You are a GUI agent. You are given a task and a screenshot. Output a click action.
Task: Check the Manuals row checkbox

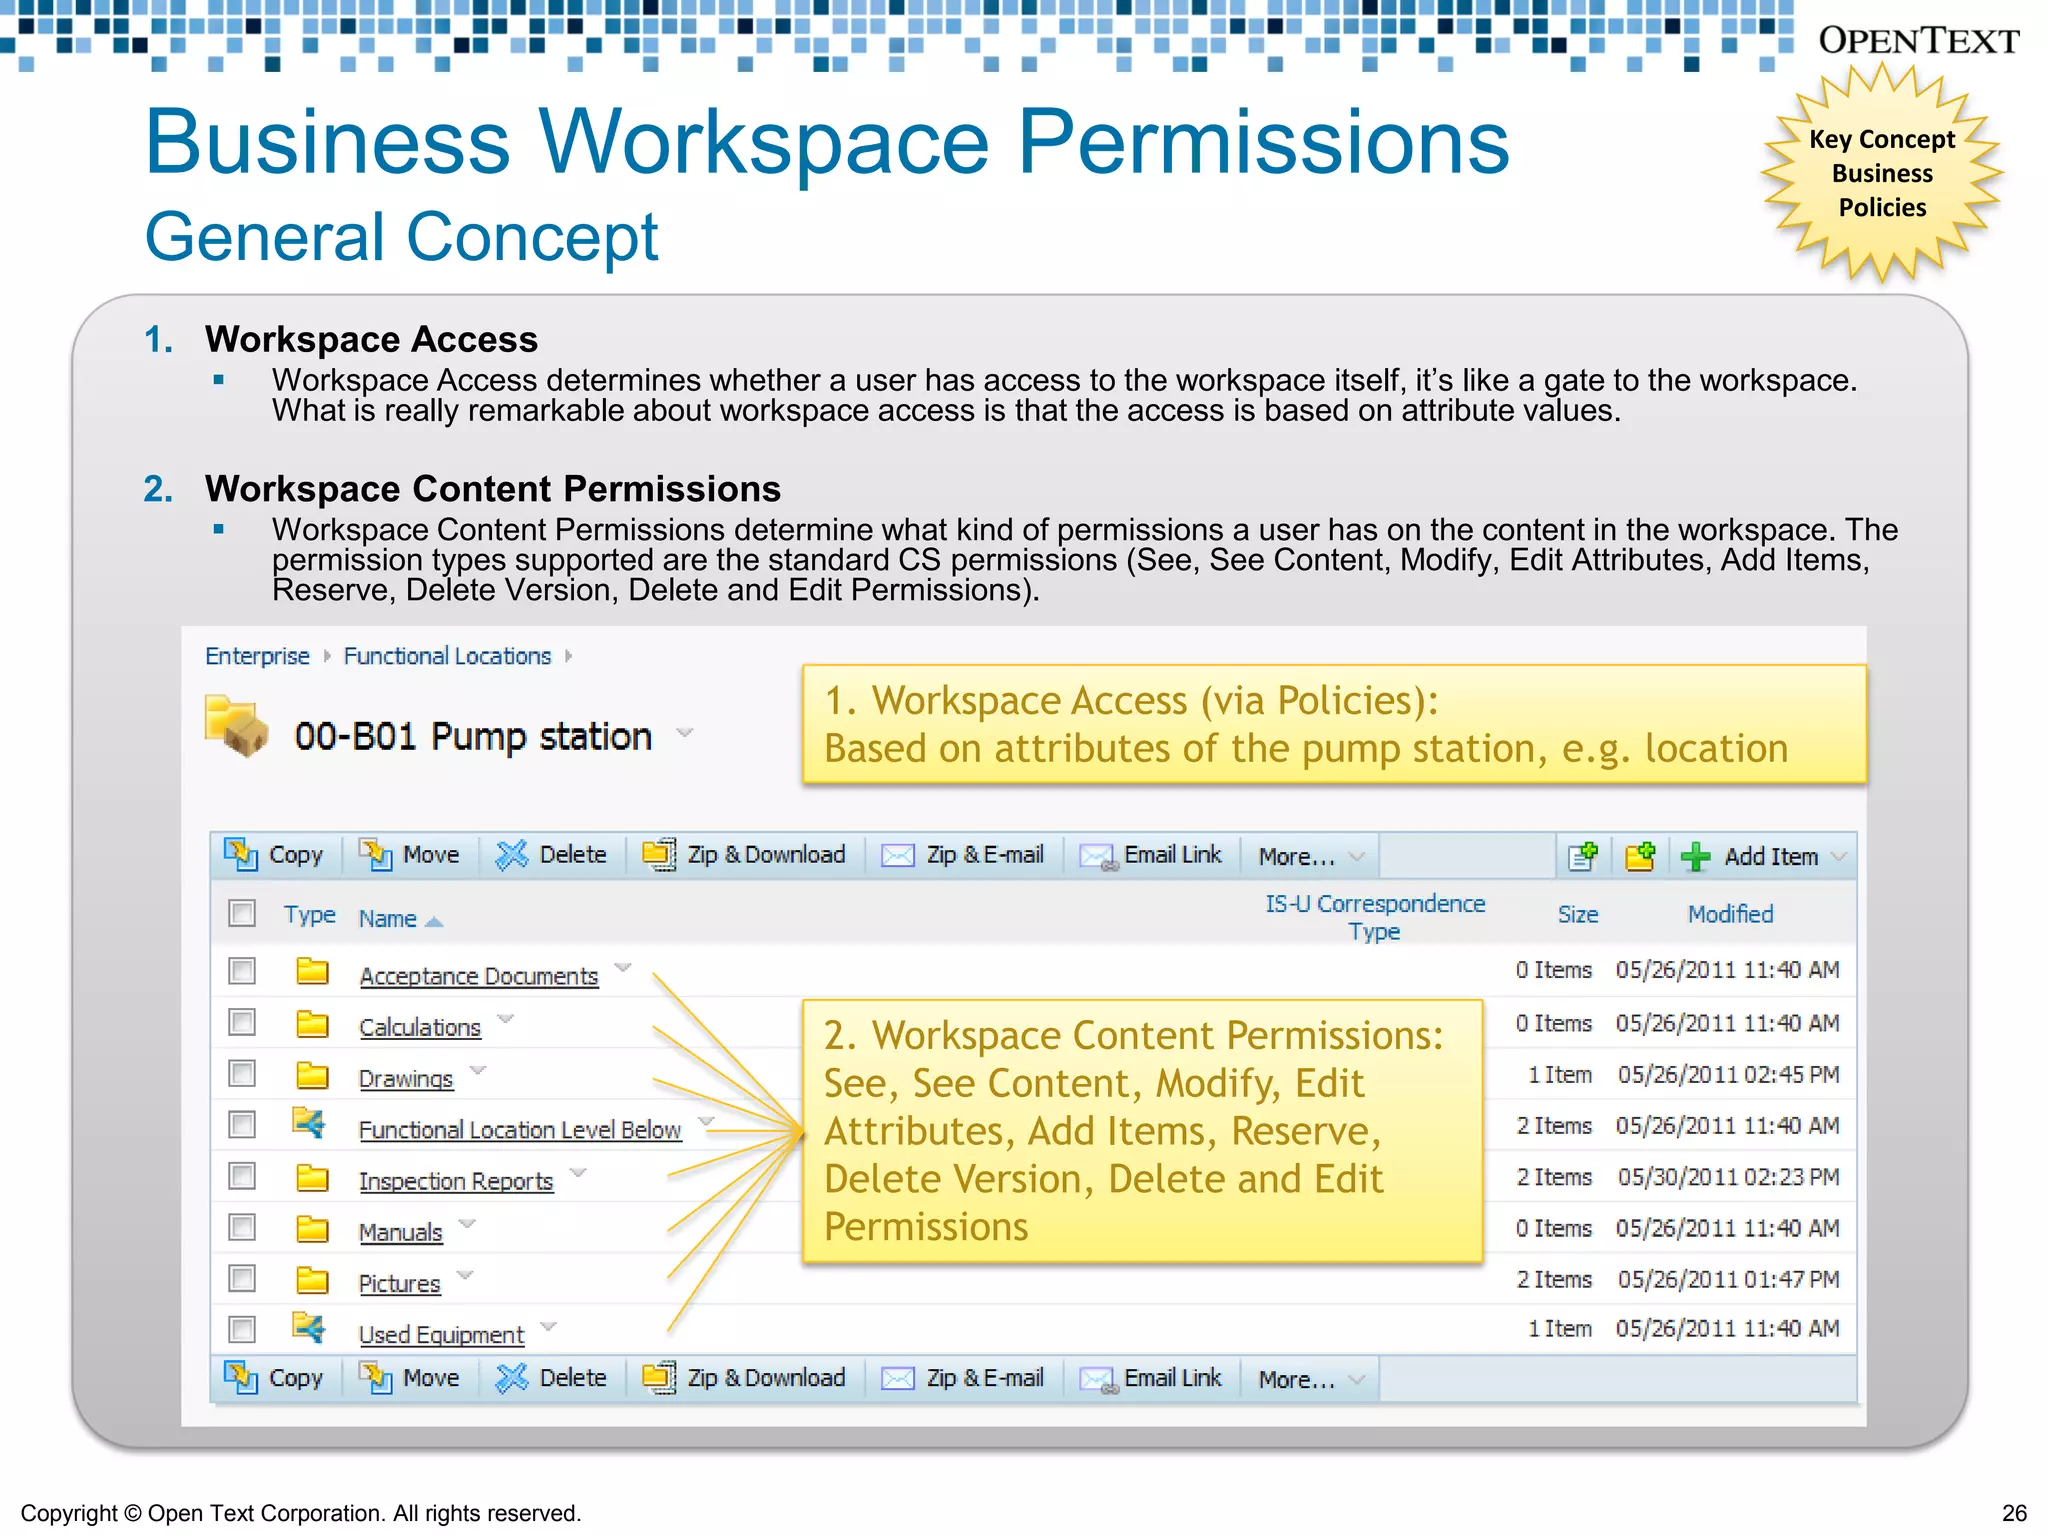tap(242, 1227)
